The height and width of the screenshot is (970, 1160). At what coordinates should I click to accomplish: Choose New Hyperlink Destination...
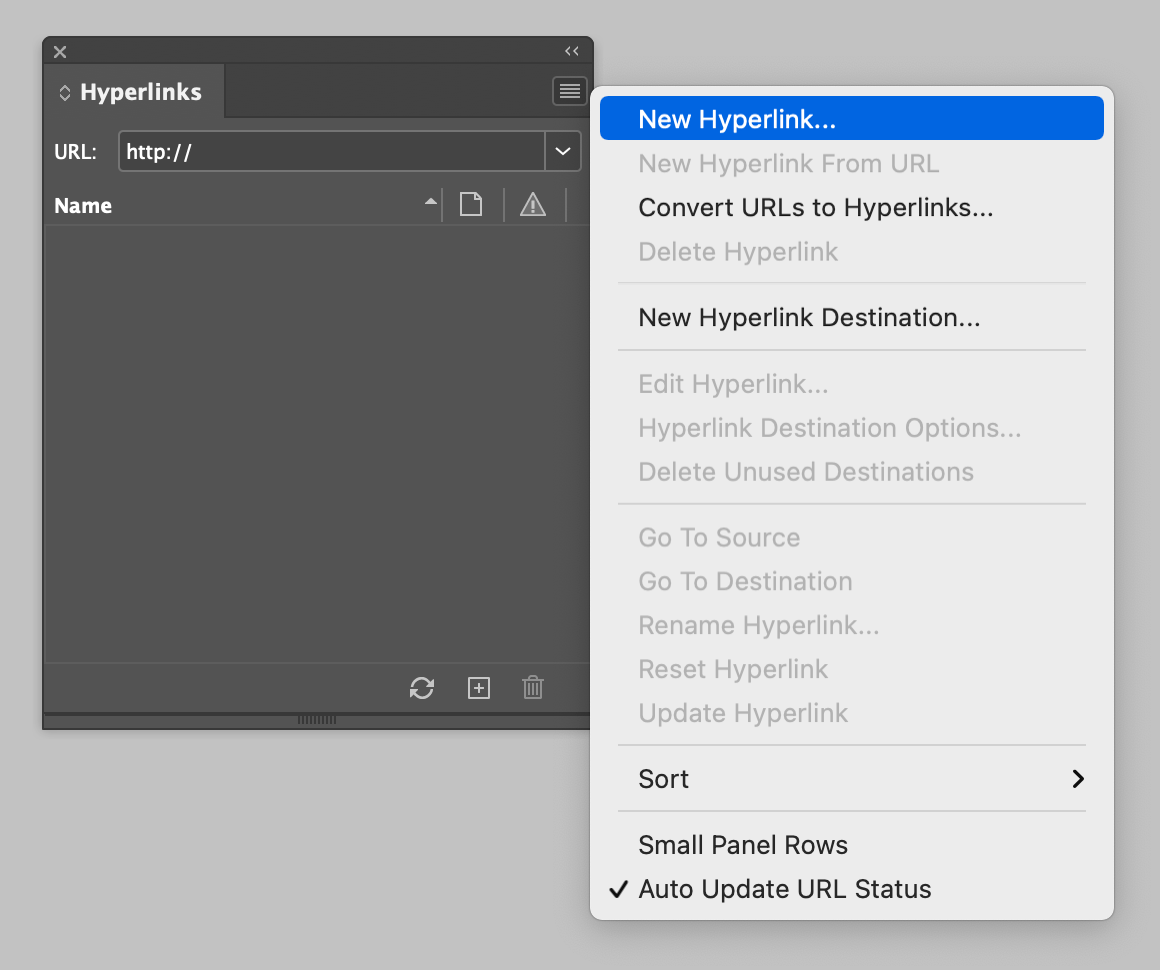click(x=852, y=317)
